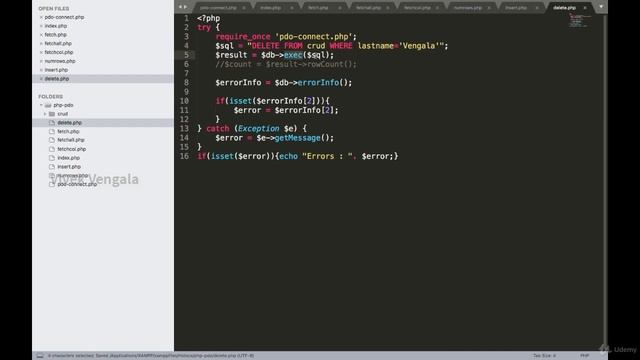Collapse the php-pdo folder arrow

tap(41, 105)
